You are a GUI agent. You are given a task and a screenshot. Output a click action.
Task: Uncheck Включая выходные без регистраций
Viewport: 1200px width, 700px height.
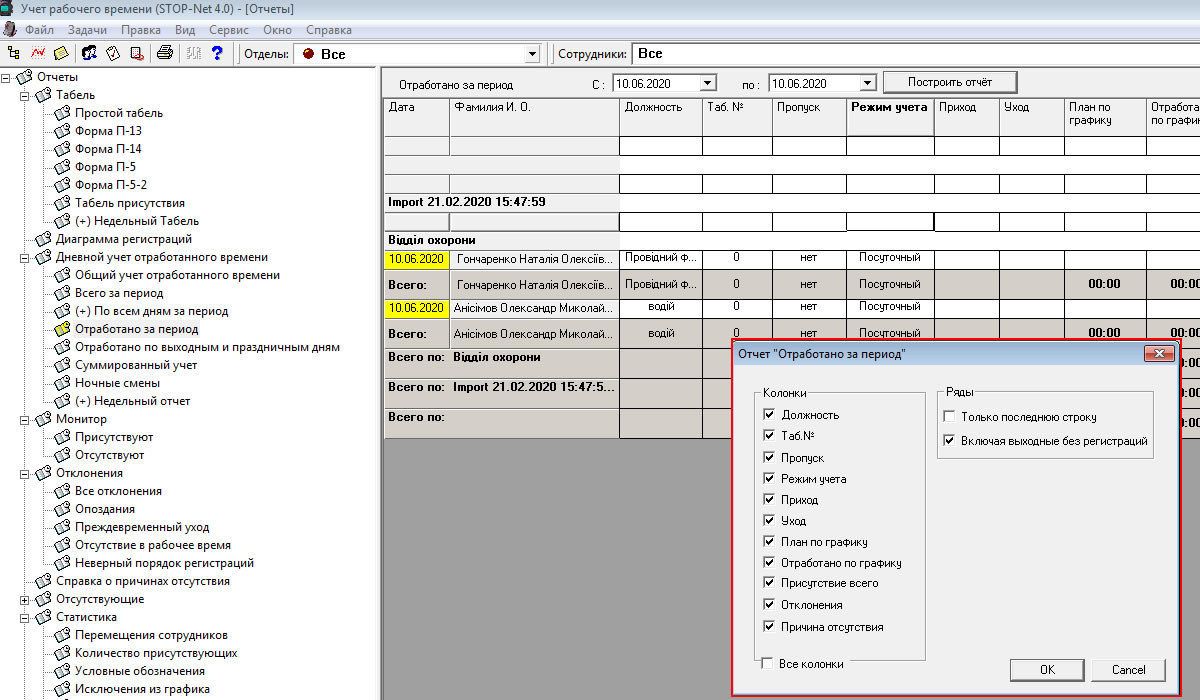tap(949, 440)
